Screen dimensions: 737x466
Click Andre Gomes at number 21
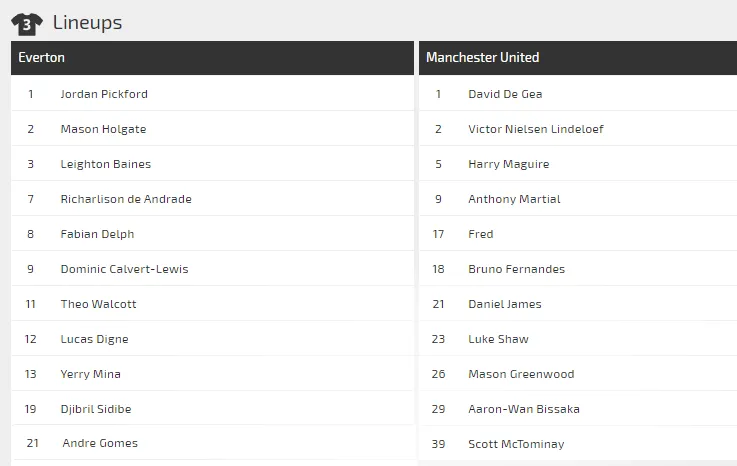(100, 443)
